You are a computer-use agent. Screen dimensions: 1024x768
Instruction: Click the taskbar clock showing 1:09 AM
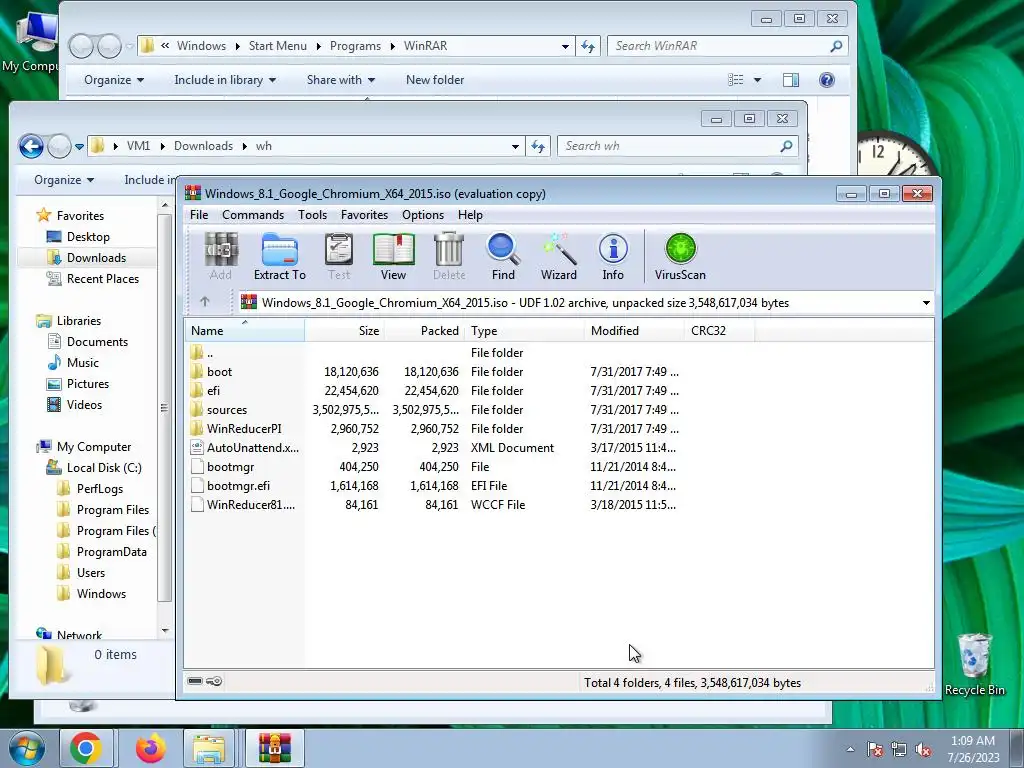pyautogui.click(x=973, y=749)
